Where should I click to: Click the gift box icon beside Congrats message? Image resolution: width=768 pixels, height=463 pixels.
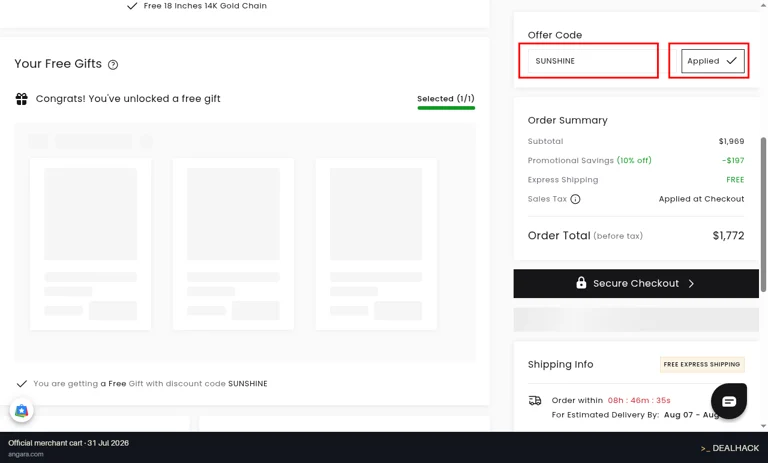point(22,99)
